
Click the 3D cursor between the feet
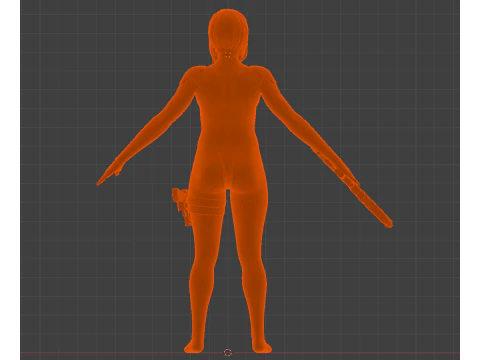point(228,352)
